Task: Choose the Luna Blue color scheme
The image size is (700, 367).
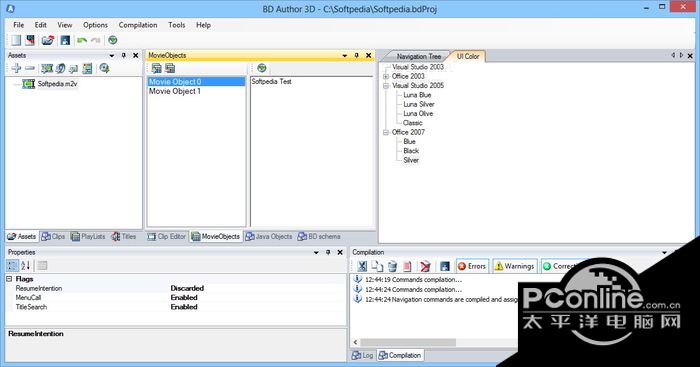Action: point(417,95)
